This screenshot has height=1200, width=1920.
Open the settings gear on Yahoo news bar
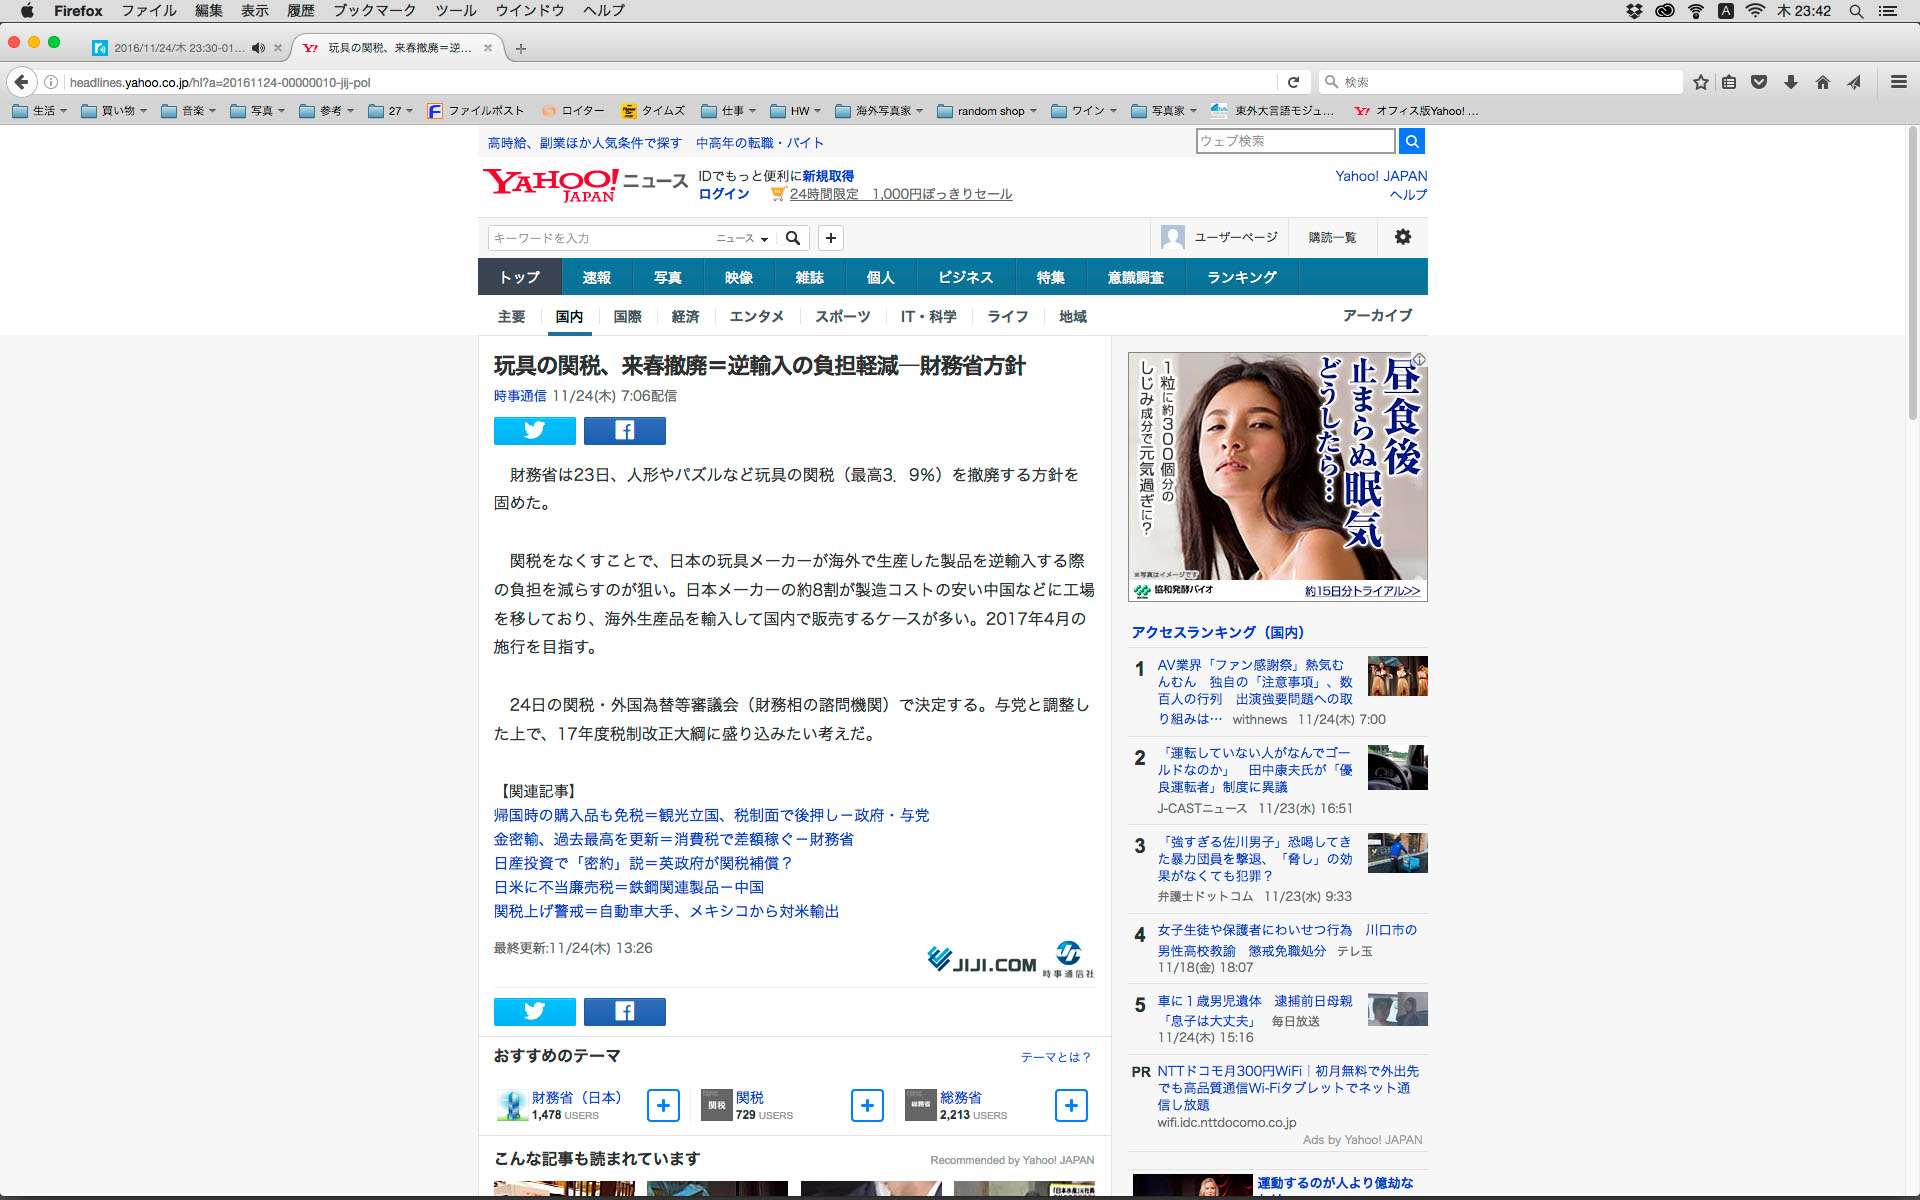point(1403,237)
